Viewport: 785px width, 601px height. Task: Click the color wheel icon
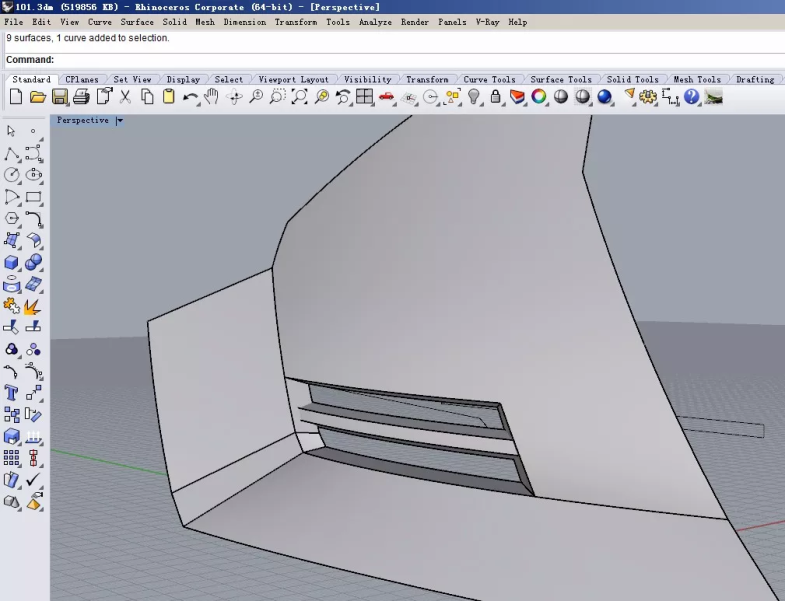click(x=539, y=97)
